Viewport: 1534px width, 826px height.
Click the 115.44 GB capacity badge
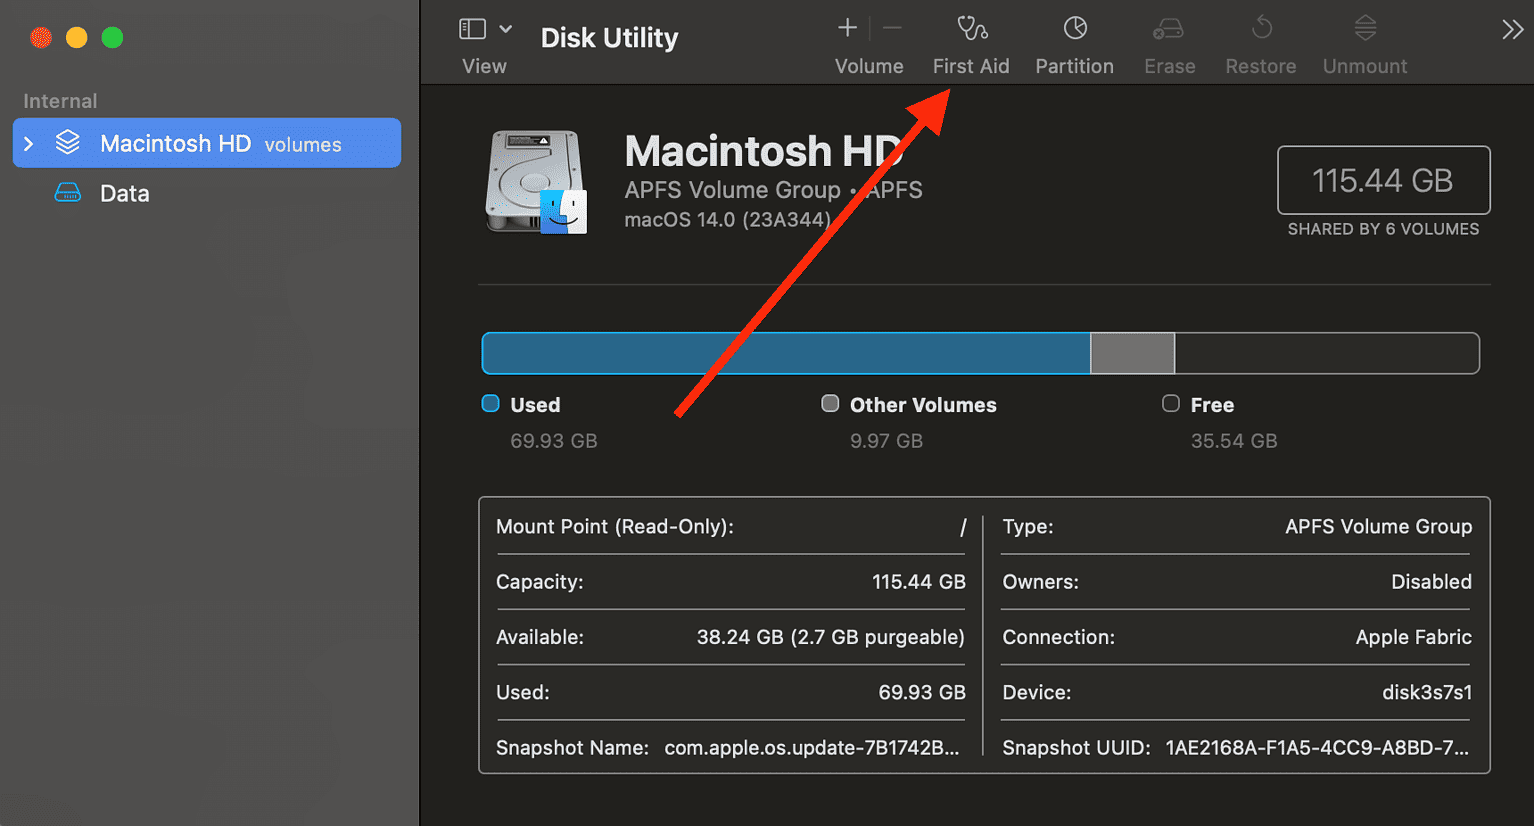click(1383, 180)
